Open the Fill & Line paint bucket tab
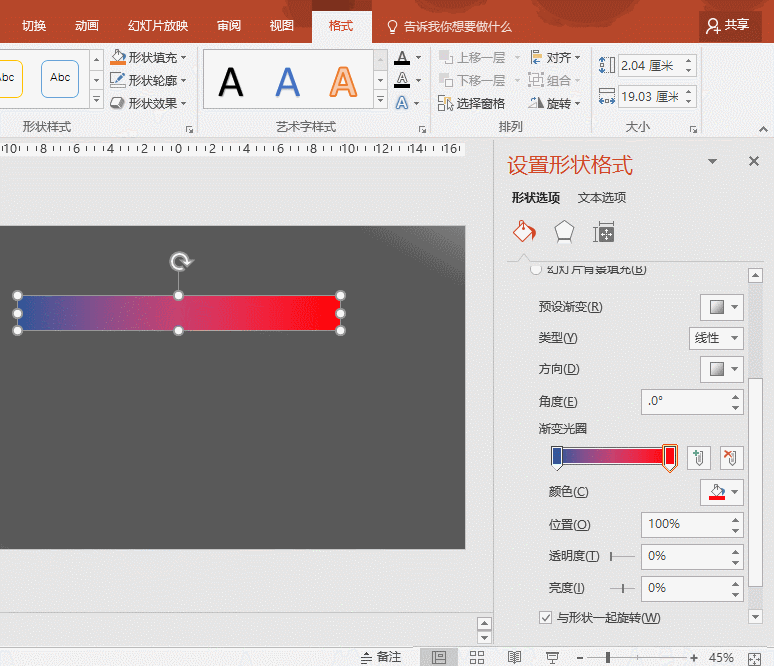 click(524, 232)
